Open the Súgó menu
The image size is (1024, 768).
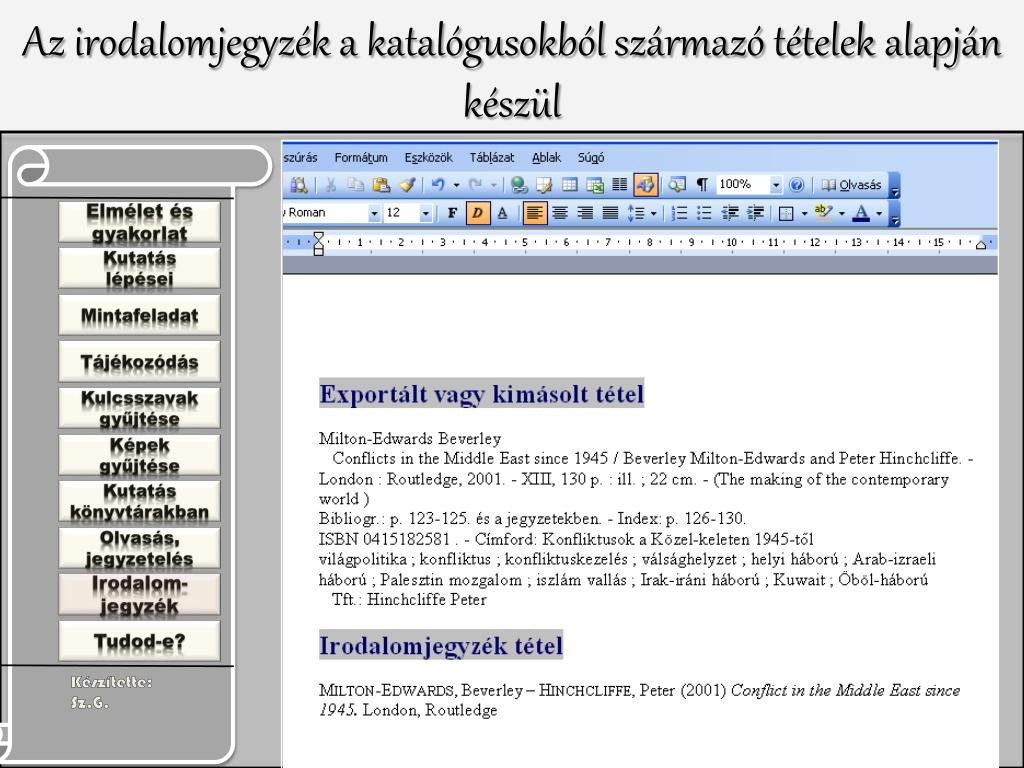pos(591,157)
